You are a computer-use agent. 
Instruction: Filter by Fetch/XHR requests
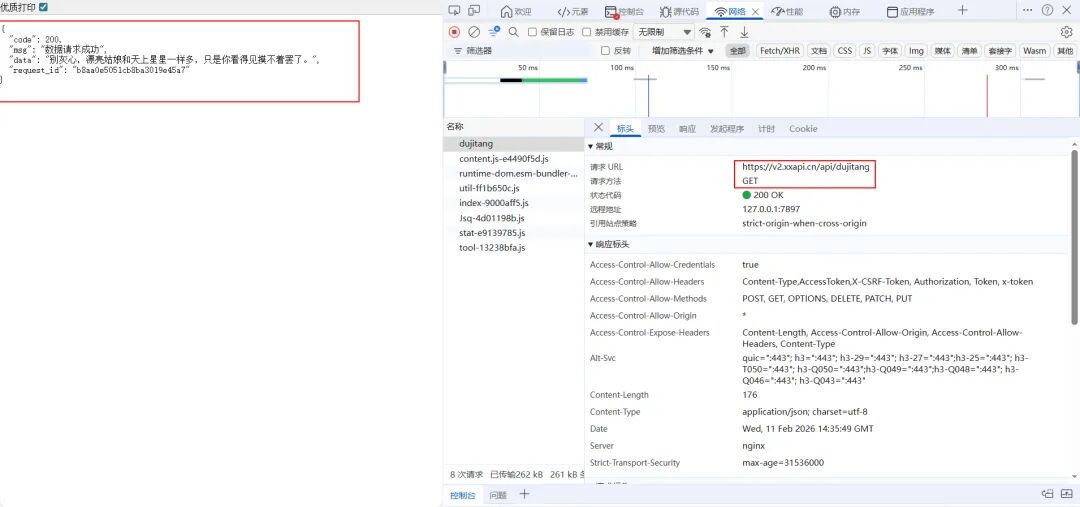pyautogui.click(x=780, y=51)
